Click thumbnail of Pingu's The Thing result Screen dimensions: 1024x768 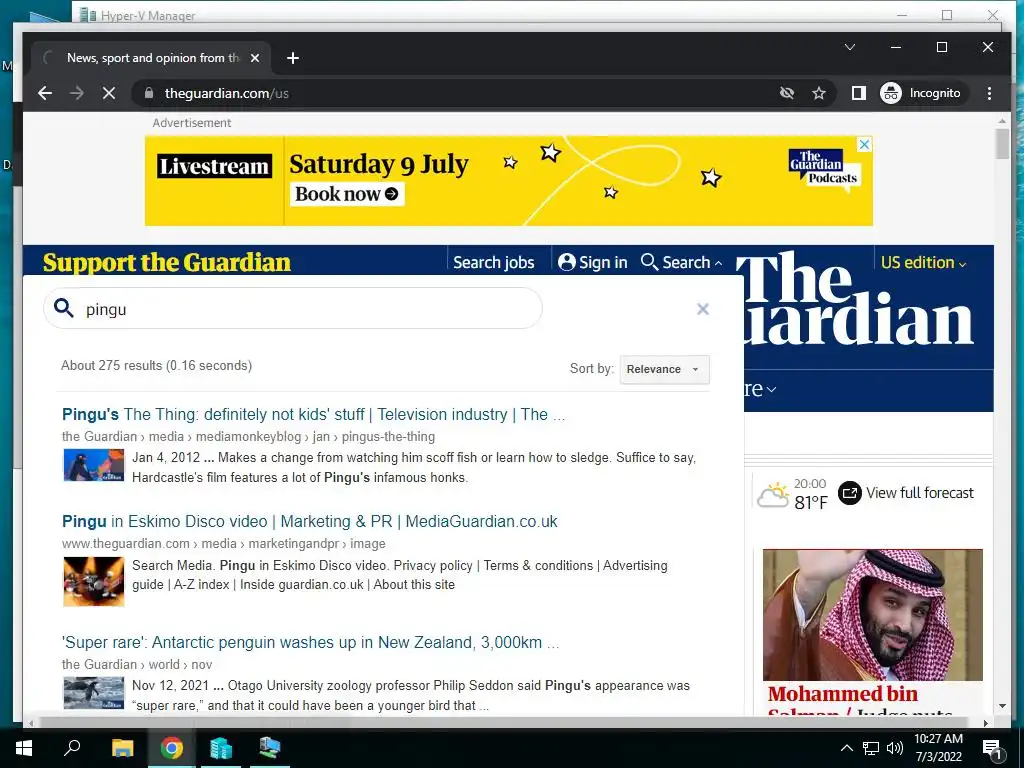[93, 465]
